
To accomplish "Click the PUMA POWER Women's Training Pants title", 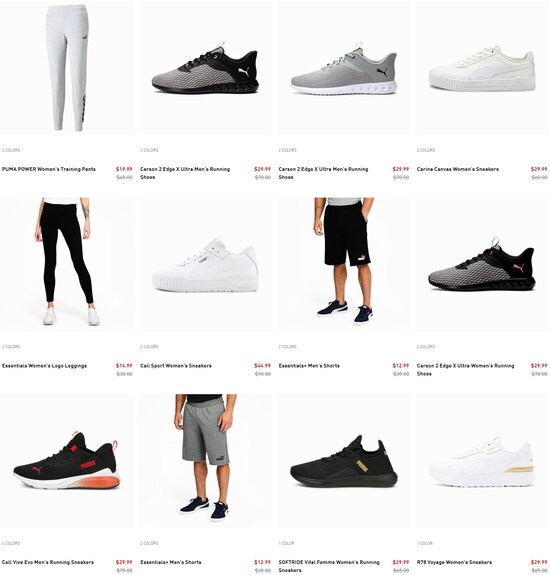I will 49,169.
